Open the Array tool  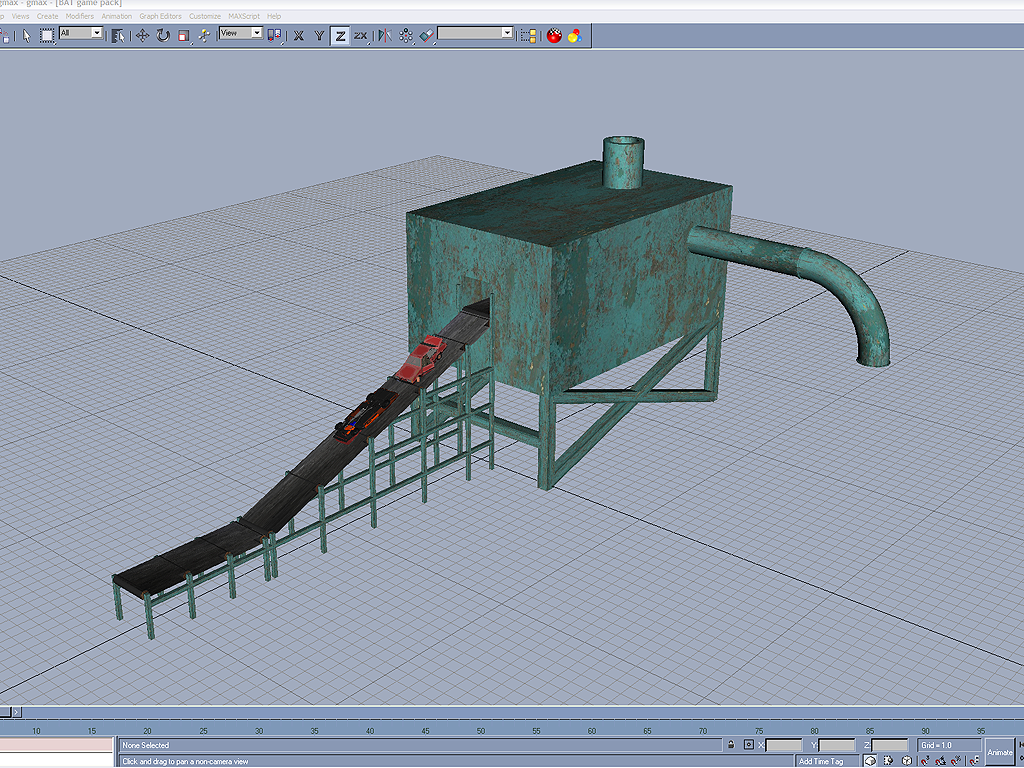(x=406, y=35)
